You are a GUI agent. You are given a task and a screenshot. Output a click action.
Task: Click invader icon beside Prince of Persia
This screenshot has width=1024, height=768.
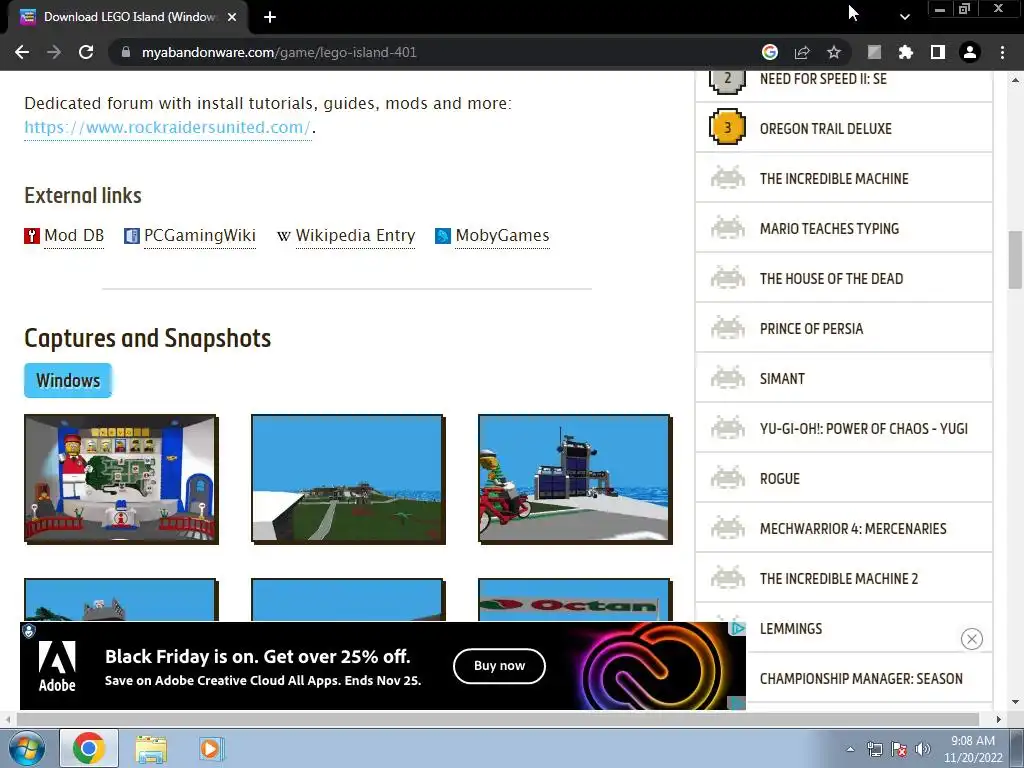728,328
